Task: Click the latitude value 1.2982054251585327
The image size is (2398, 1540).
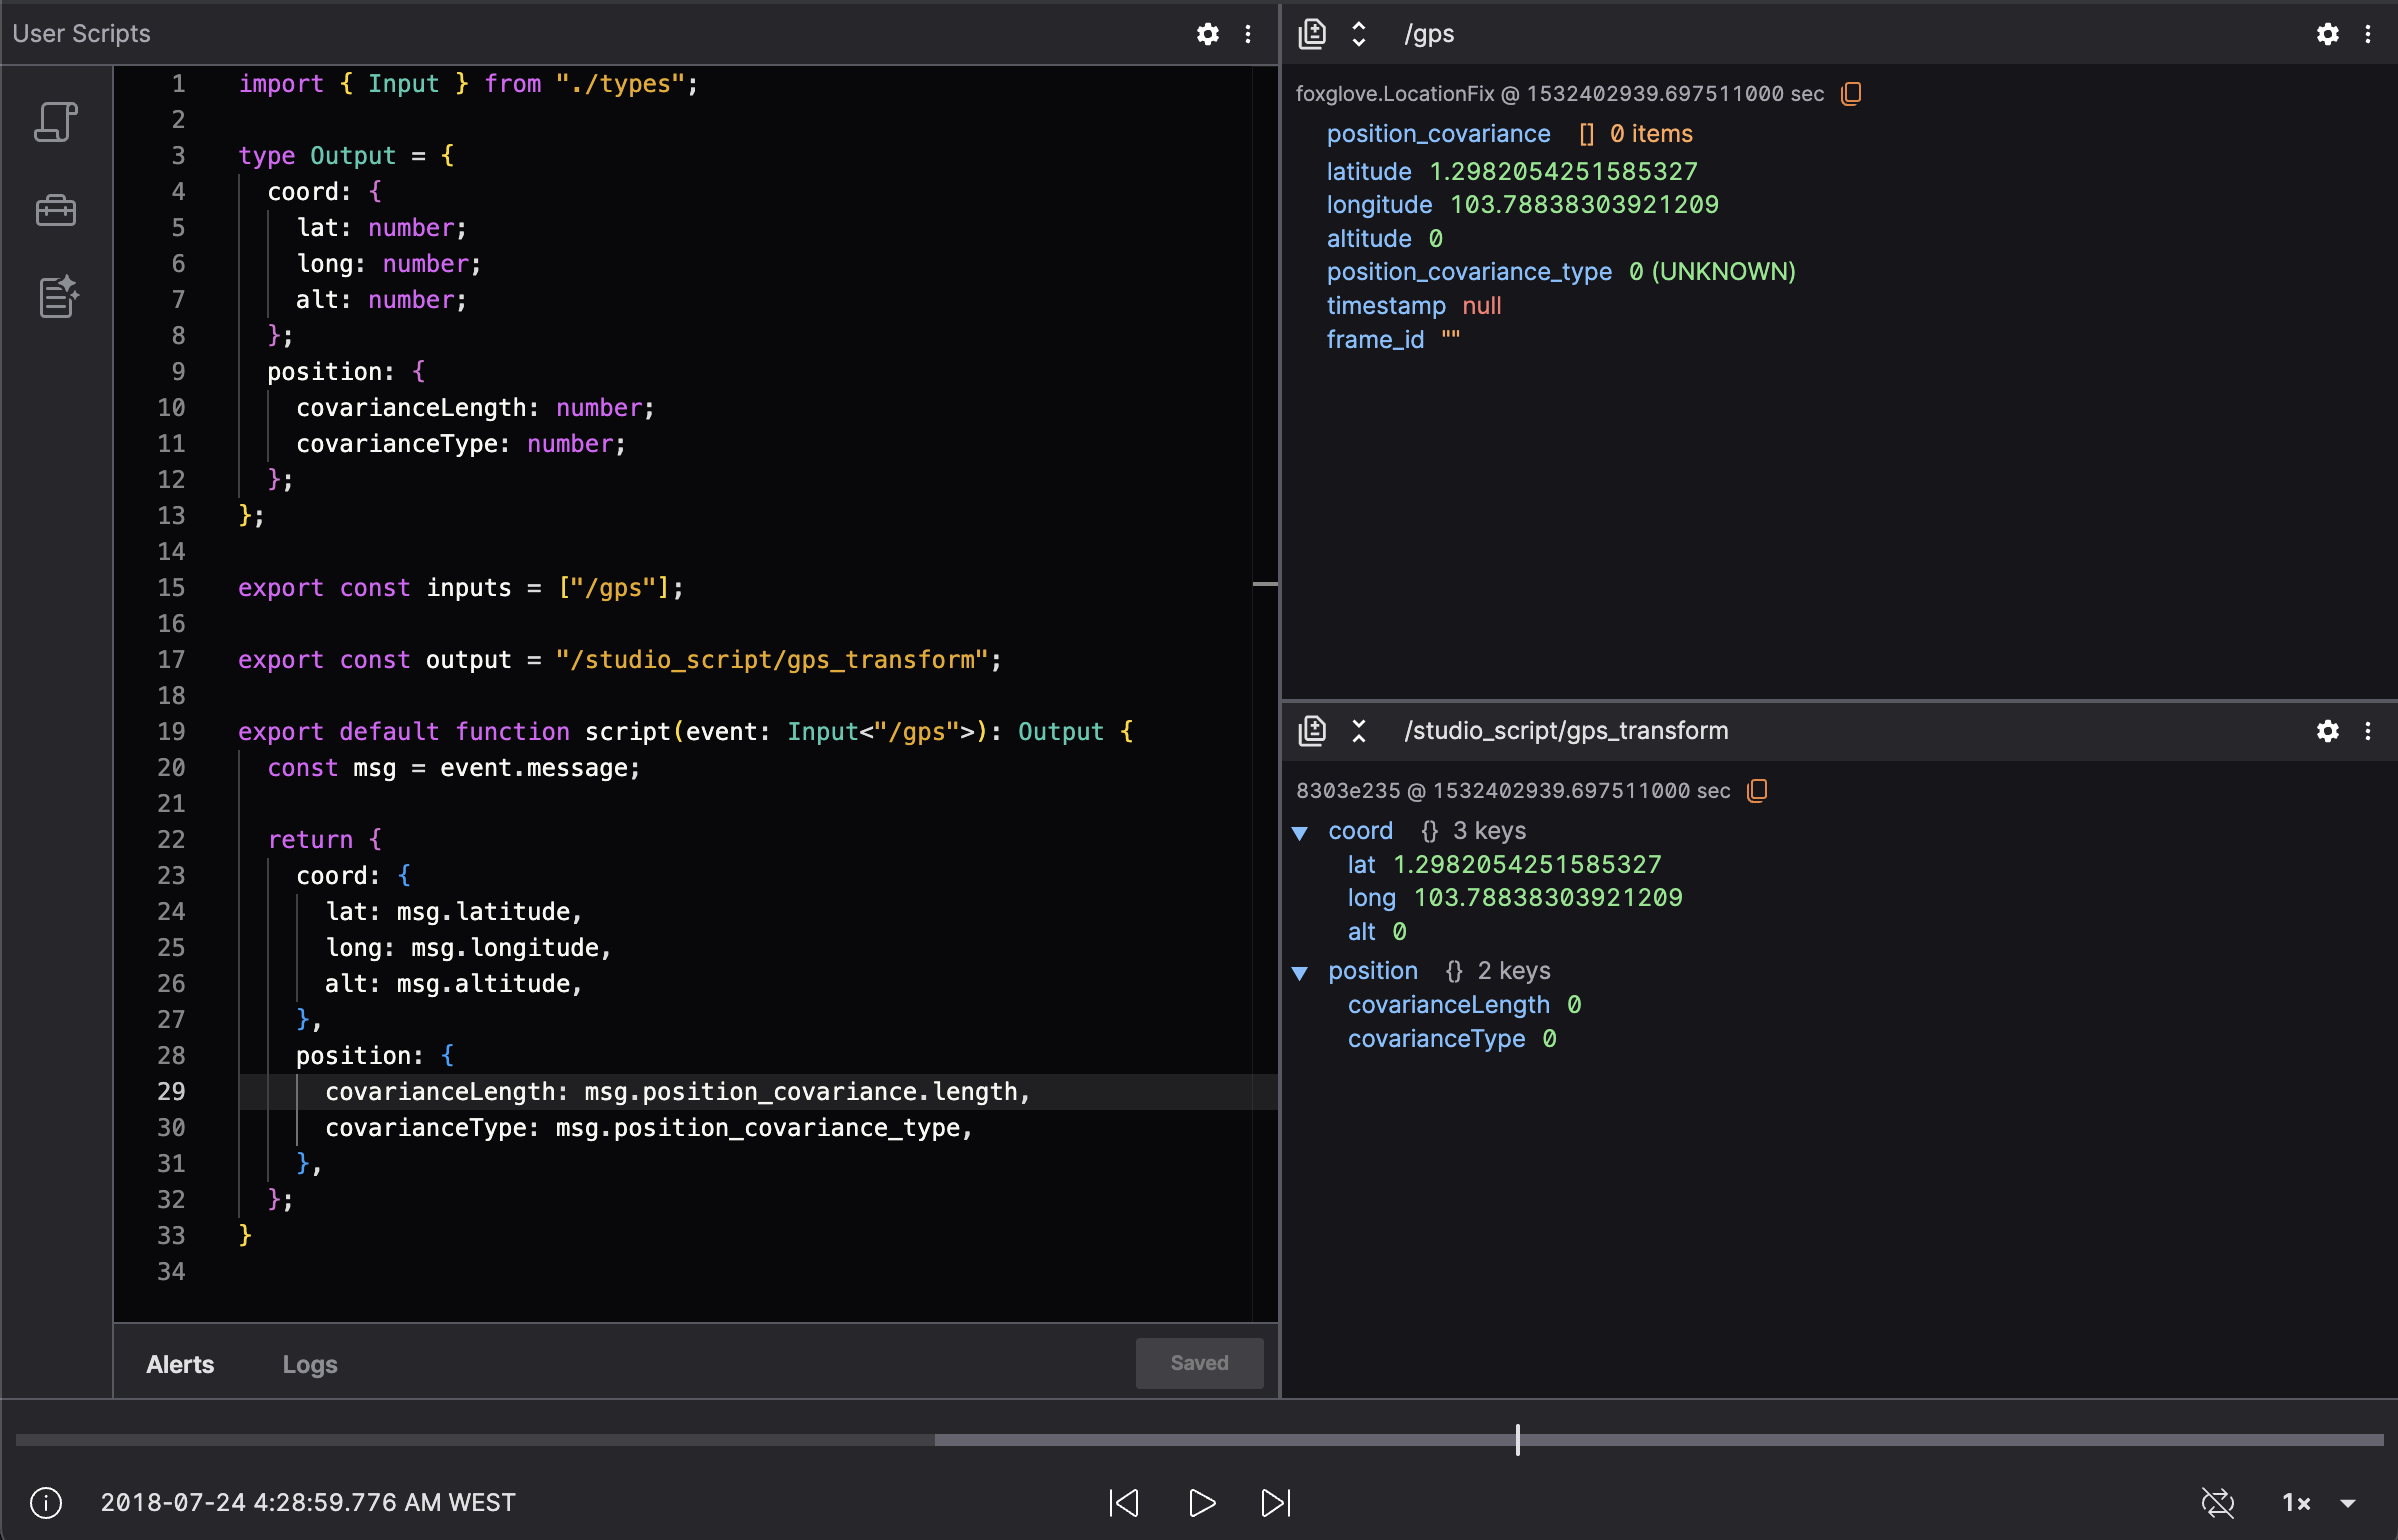Action: point(1563,171)
